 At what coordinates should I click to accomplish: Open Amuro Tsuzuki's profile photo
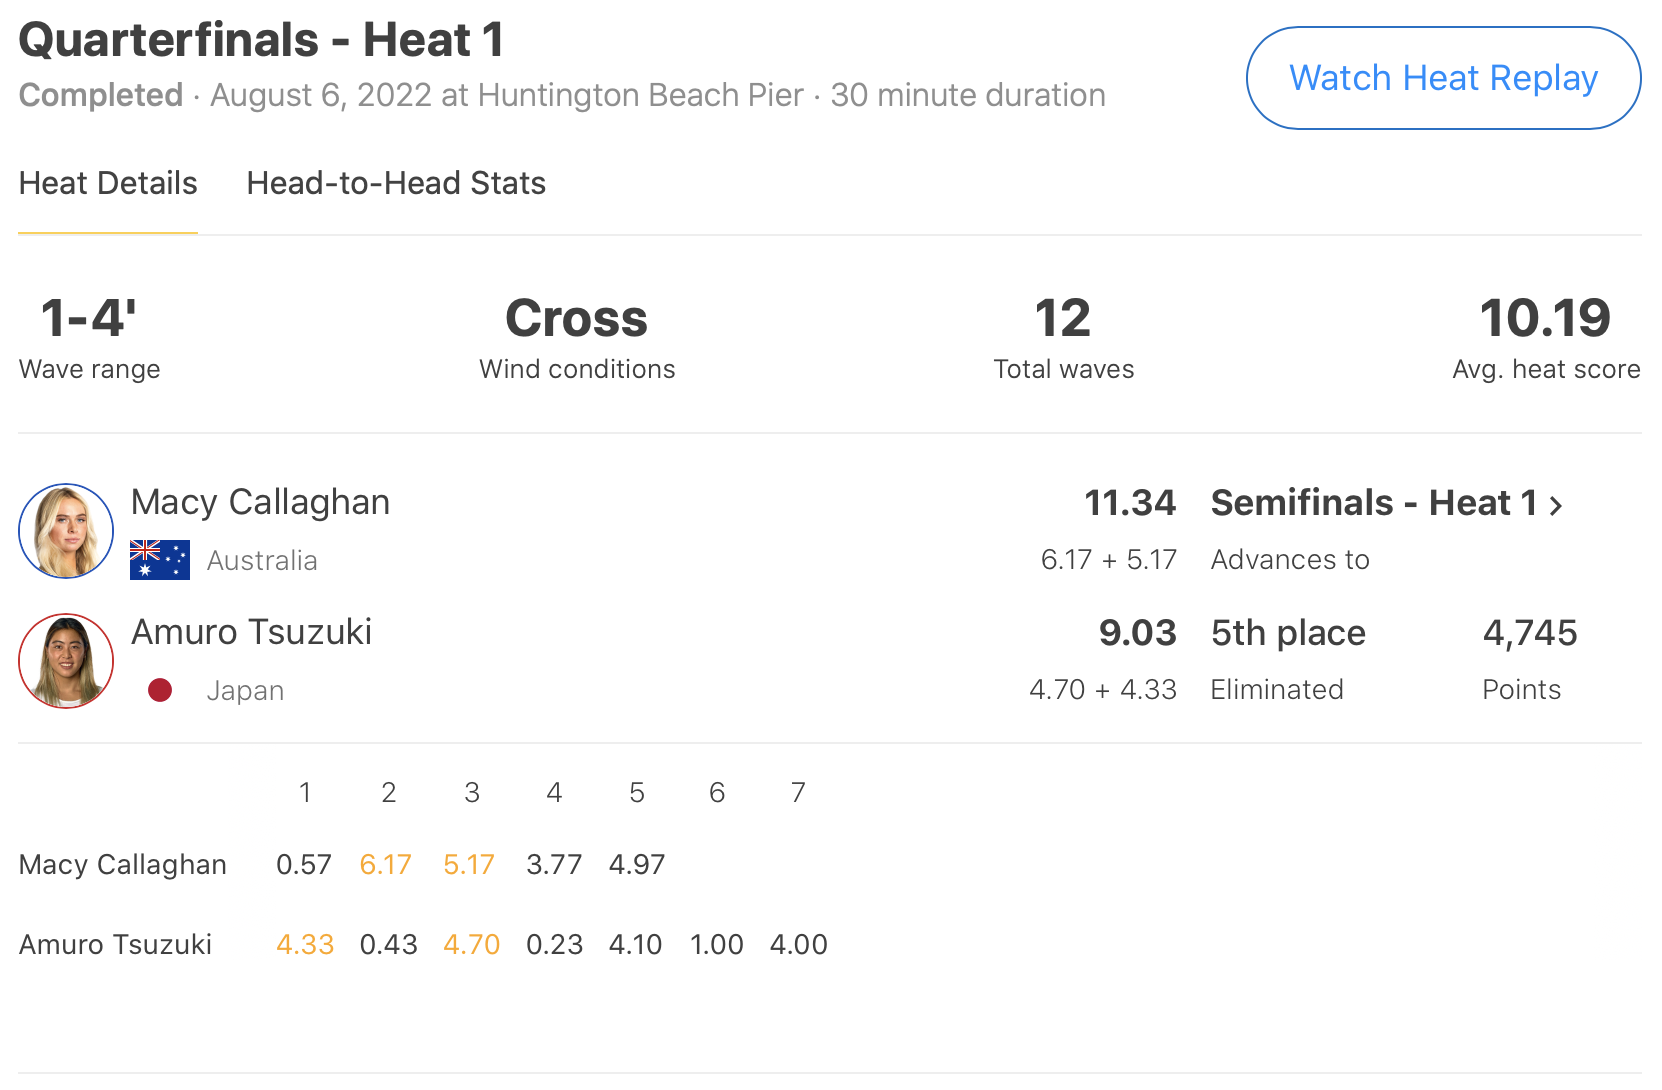[x=66, y=661]
